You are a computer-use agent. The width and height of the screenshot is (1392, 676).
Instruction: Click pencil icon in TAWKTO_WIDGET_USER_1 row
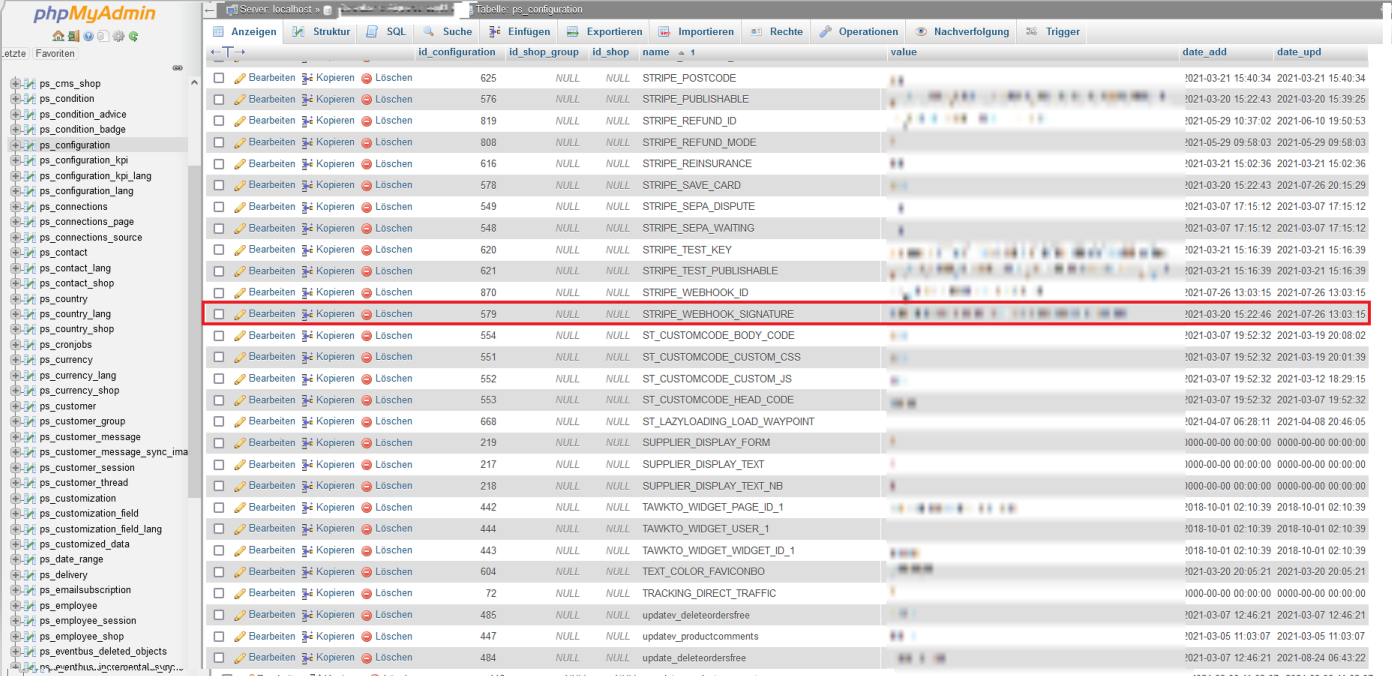pyautogui.click(x=240, y=529)
